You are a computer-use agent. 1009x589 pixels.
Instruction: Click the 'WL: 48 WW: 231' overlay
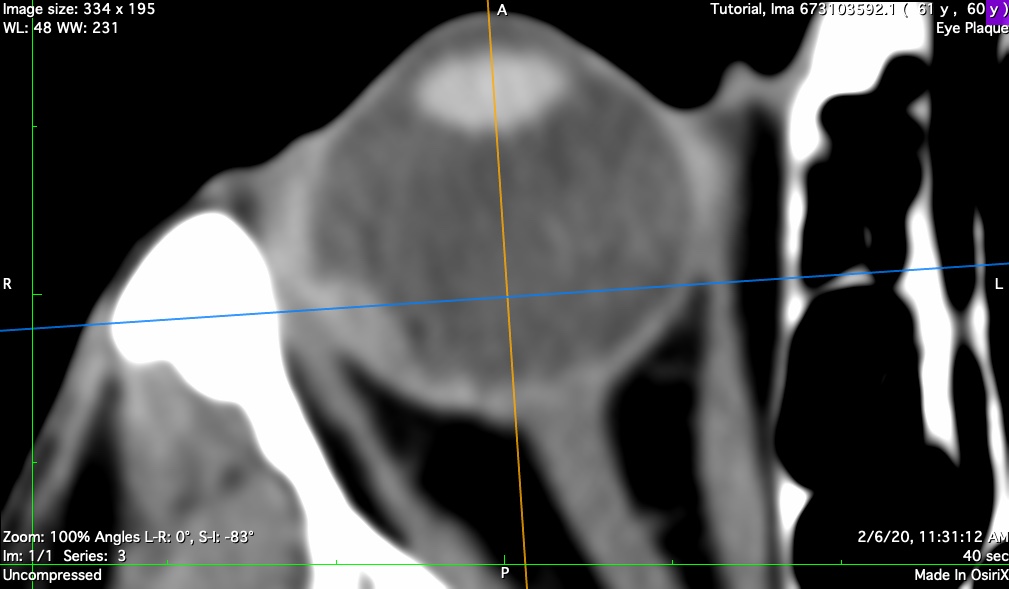point(61,28)
